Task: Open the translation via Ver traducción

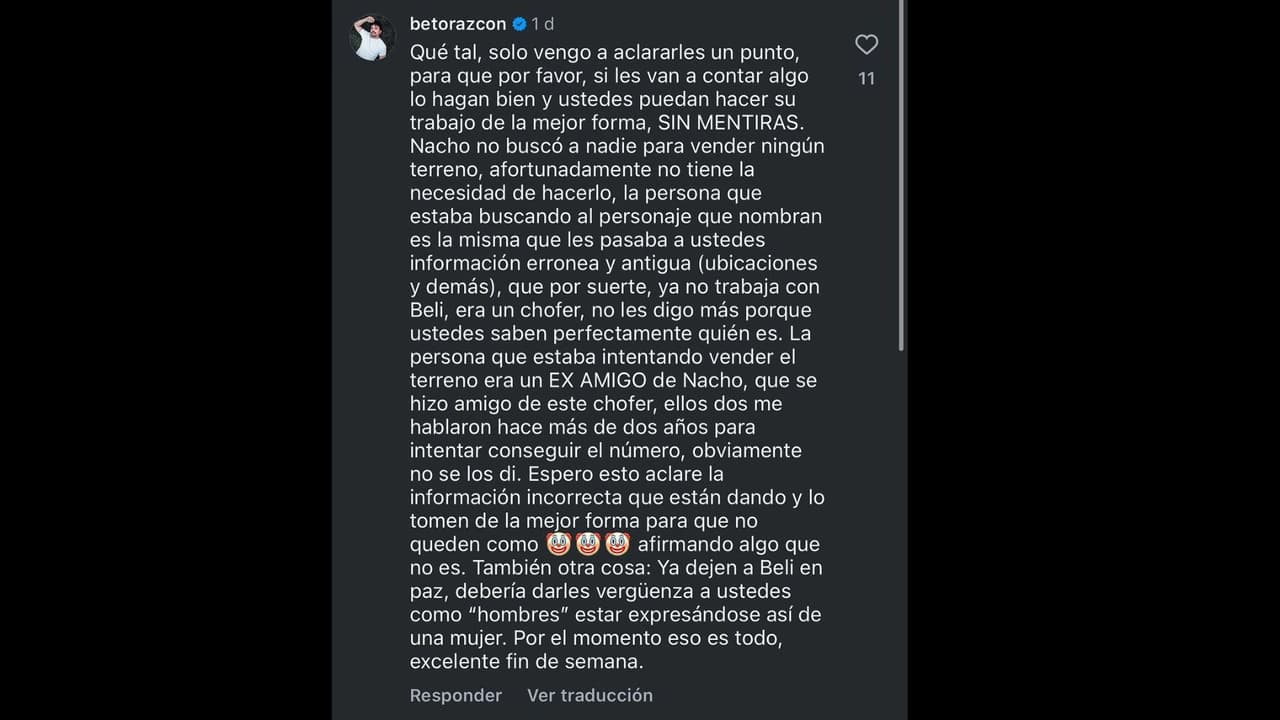Action: pyautogui.click(x=589, y=695)
